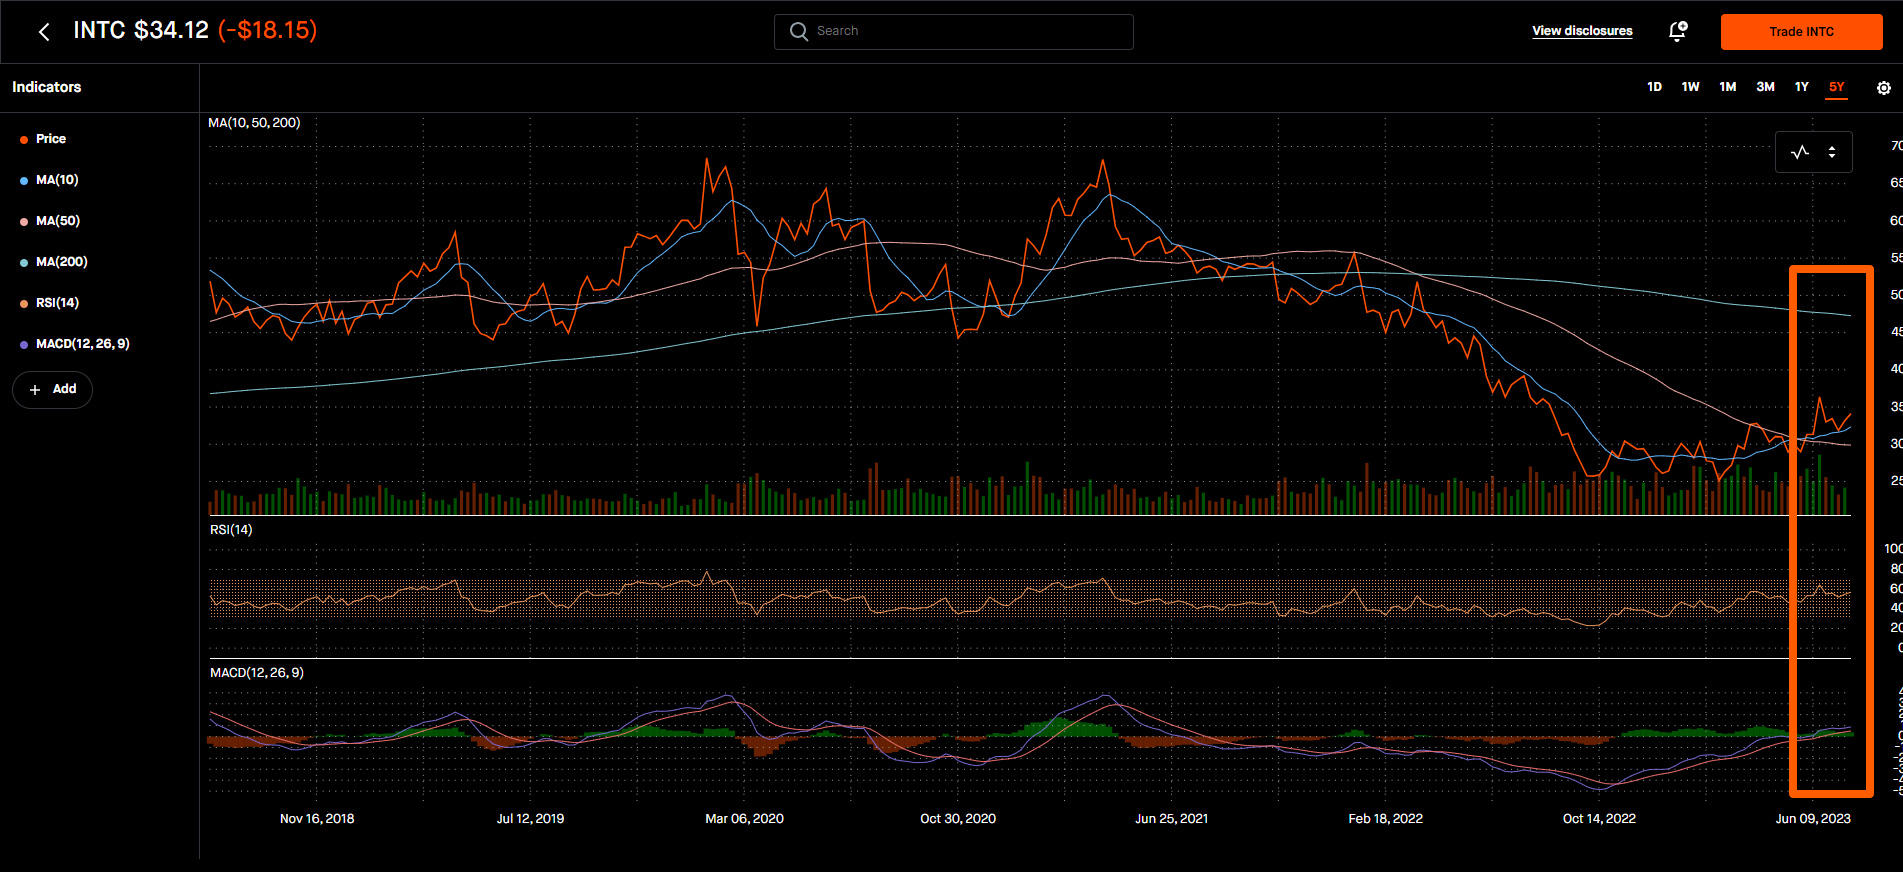Click the Oct 14, 2022 axis date

point(1599,819)
